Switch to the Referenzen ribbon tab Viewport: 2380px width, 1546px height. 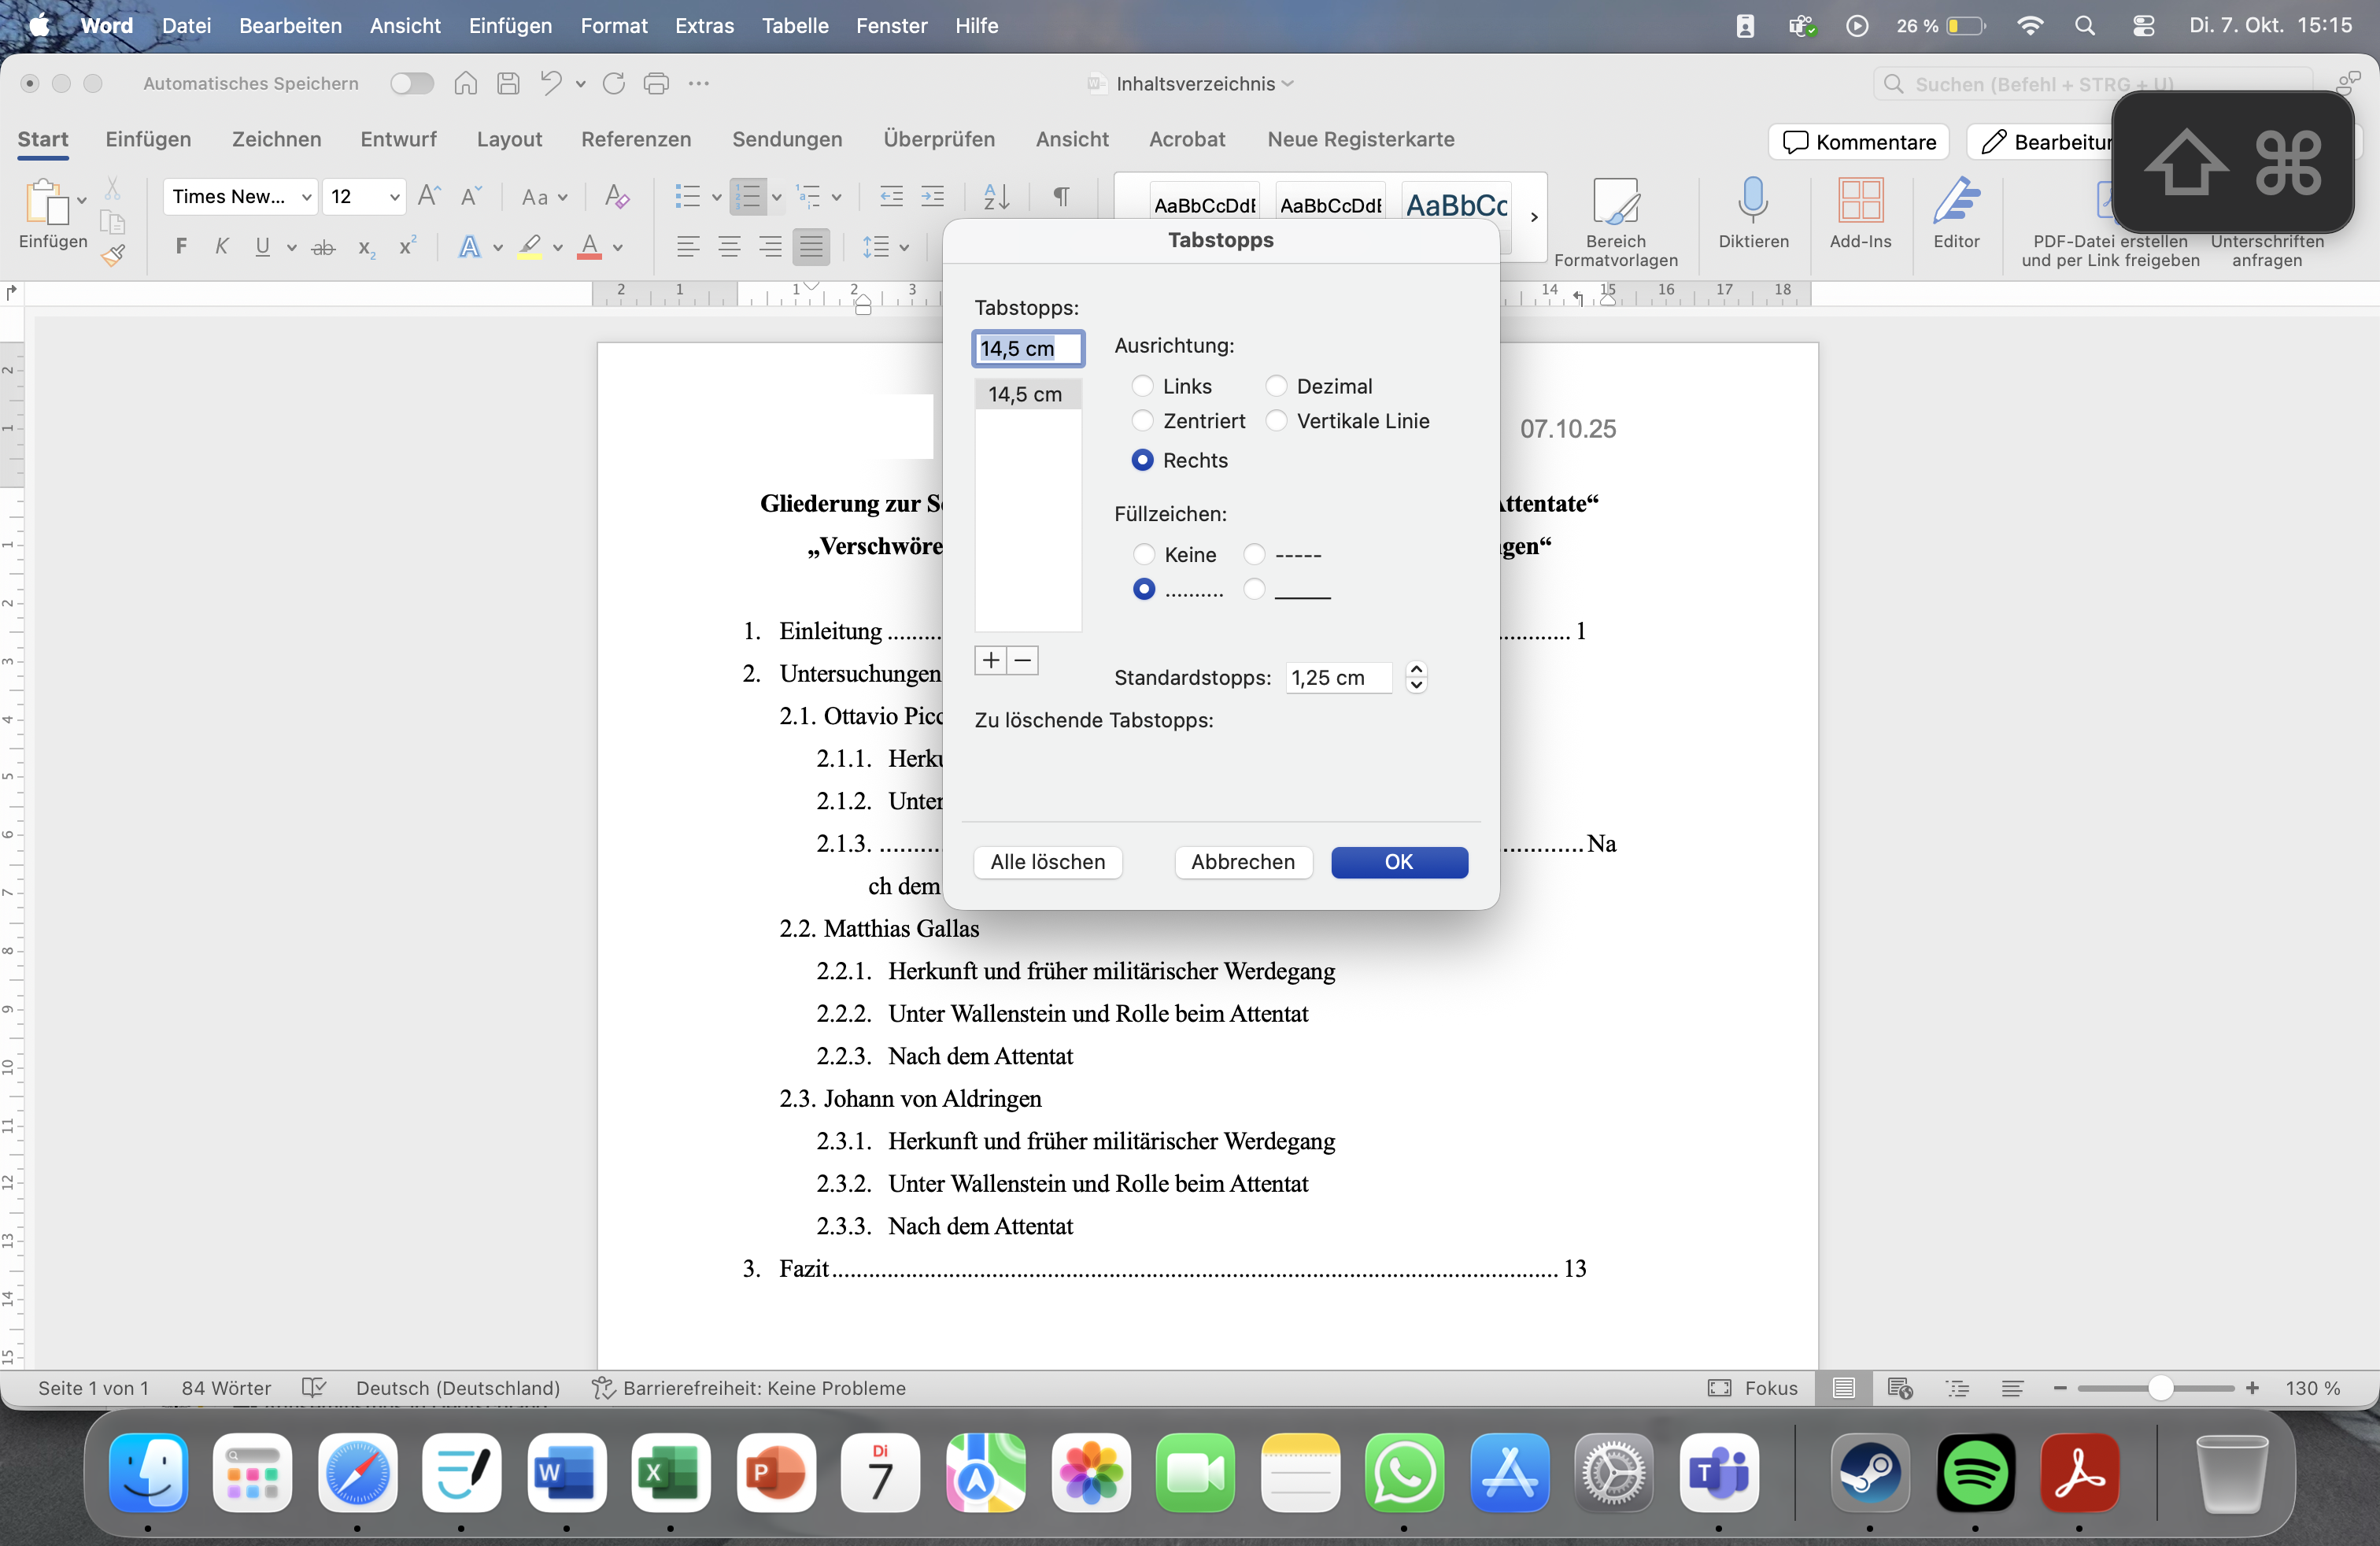click(x=636, y=139)
